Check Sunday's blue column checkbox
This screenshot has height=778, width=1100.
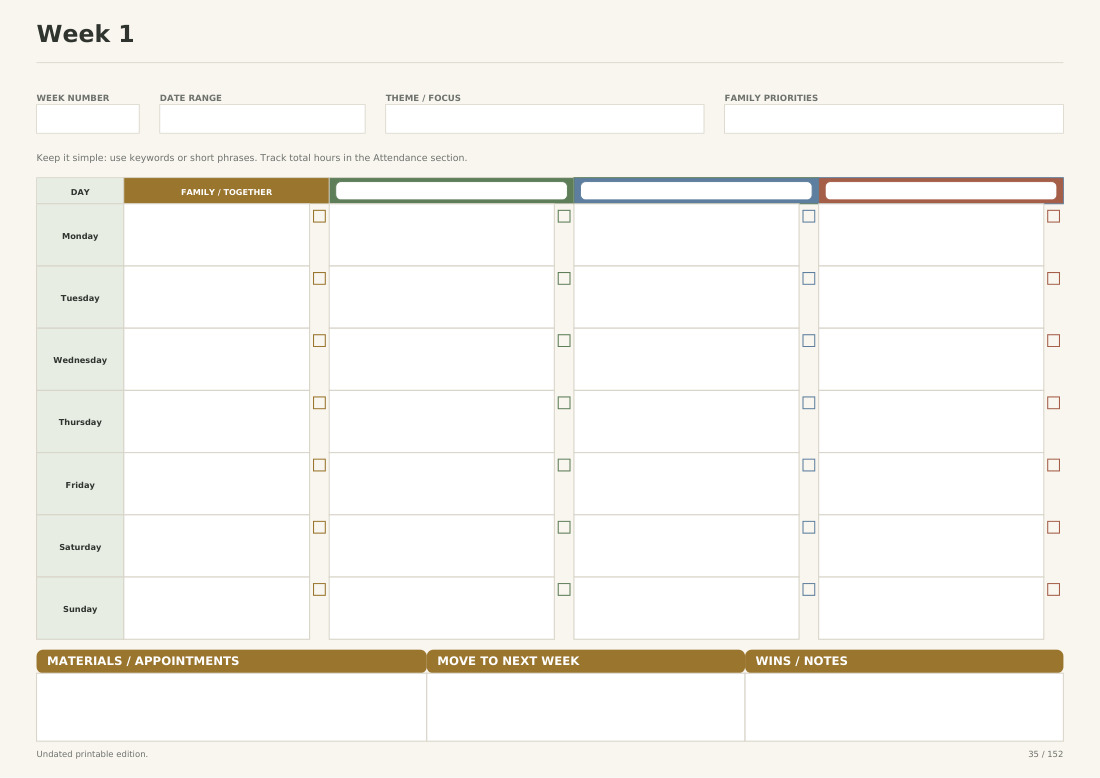pyautogui.click(x=809, y=589)
